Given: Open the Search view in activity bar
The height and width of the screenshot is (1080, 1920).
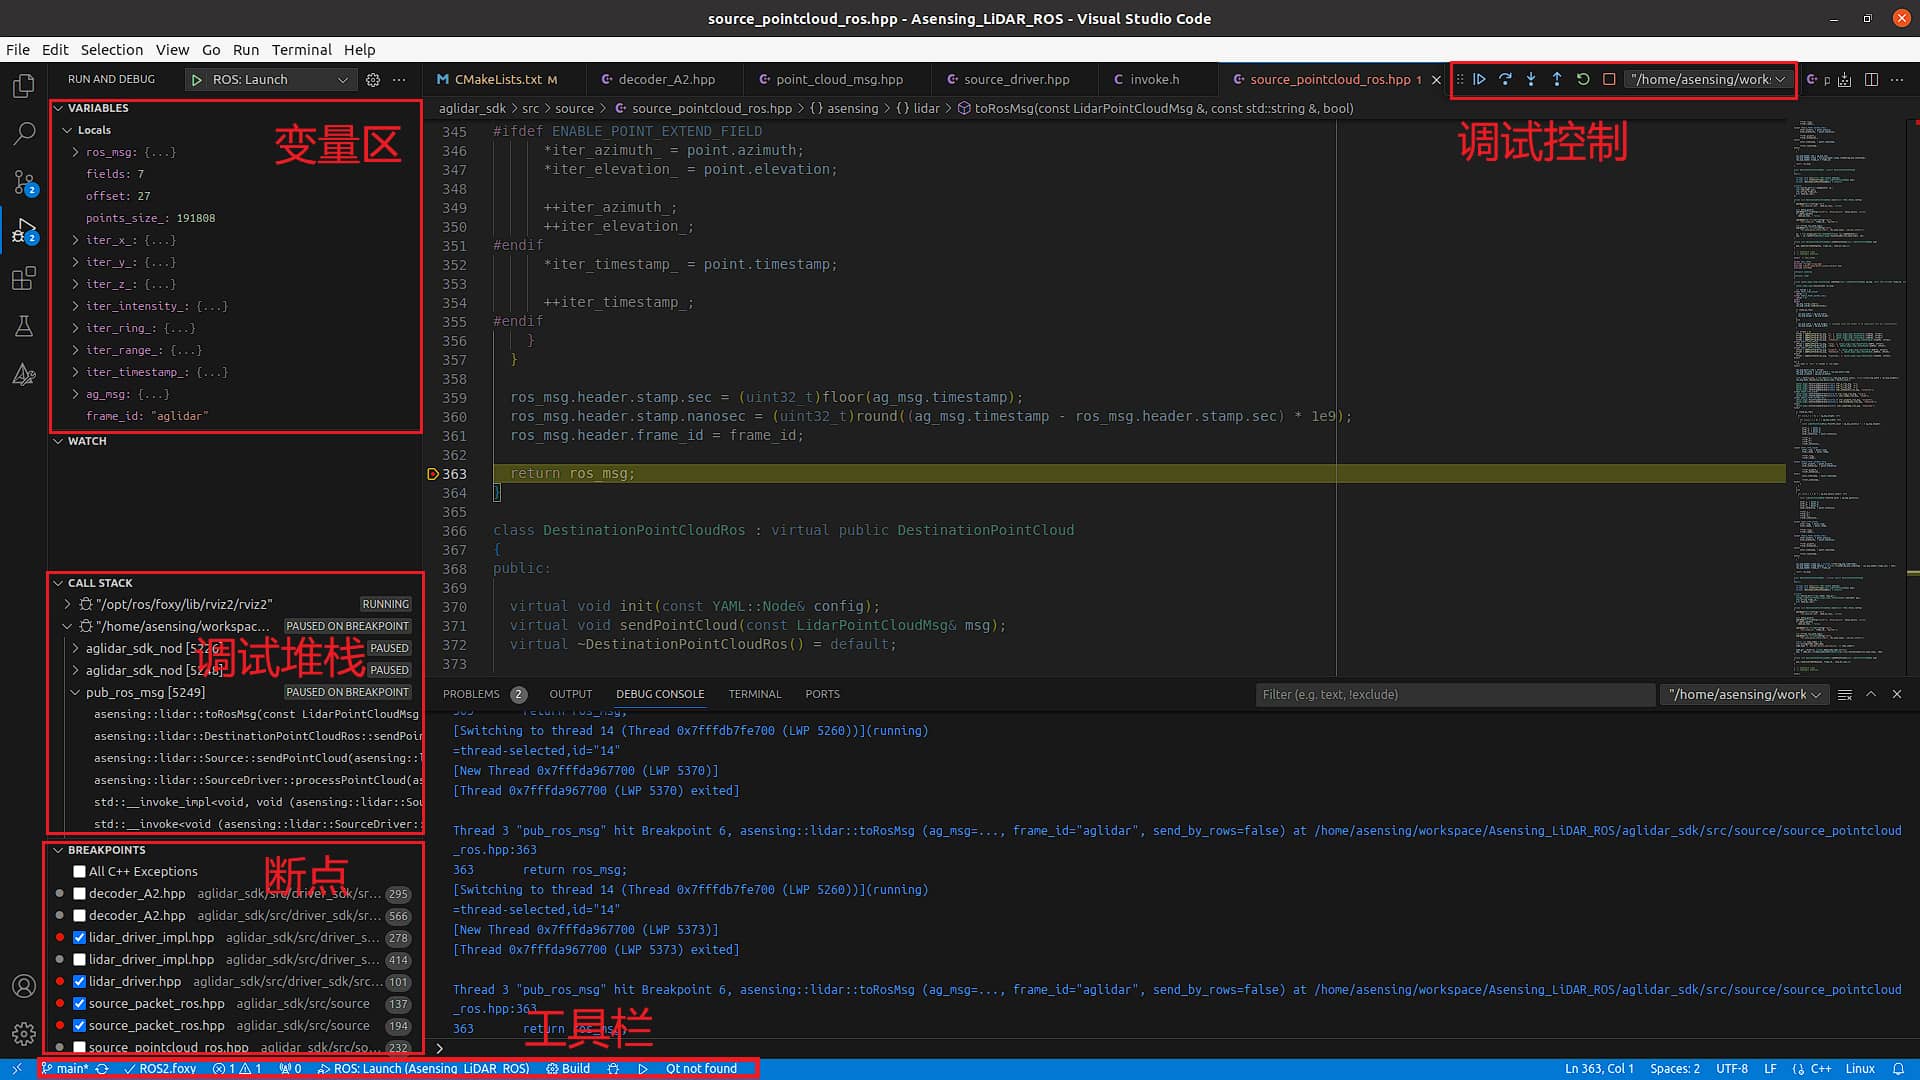Looking at the screenshot, I should (24, 133).
